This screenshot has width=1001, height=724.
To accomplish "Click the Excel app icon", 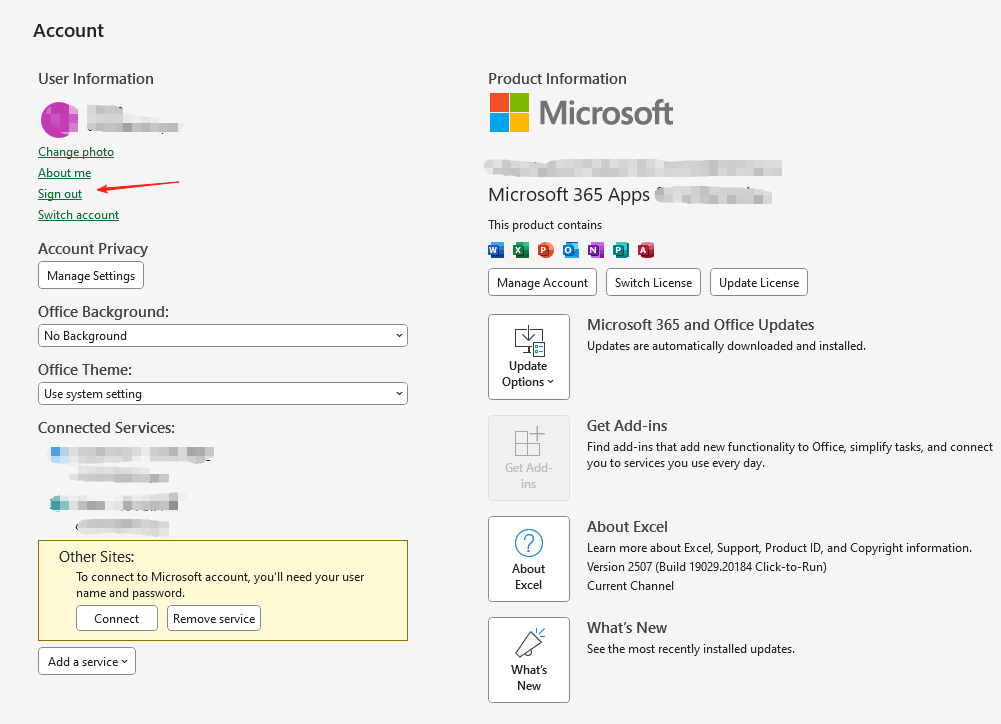I will tap(521, 250).
